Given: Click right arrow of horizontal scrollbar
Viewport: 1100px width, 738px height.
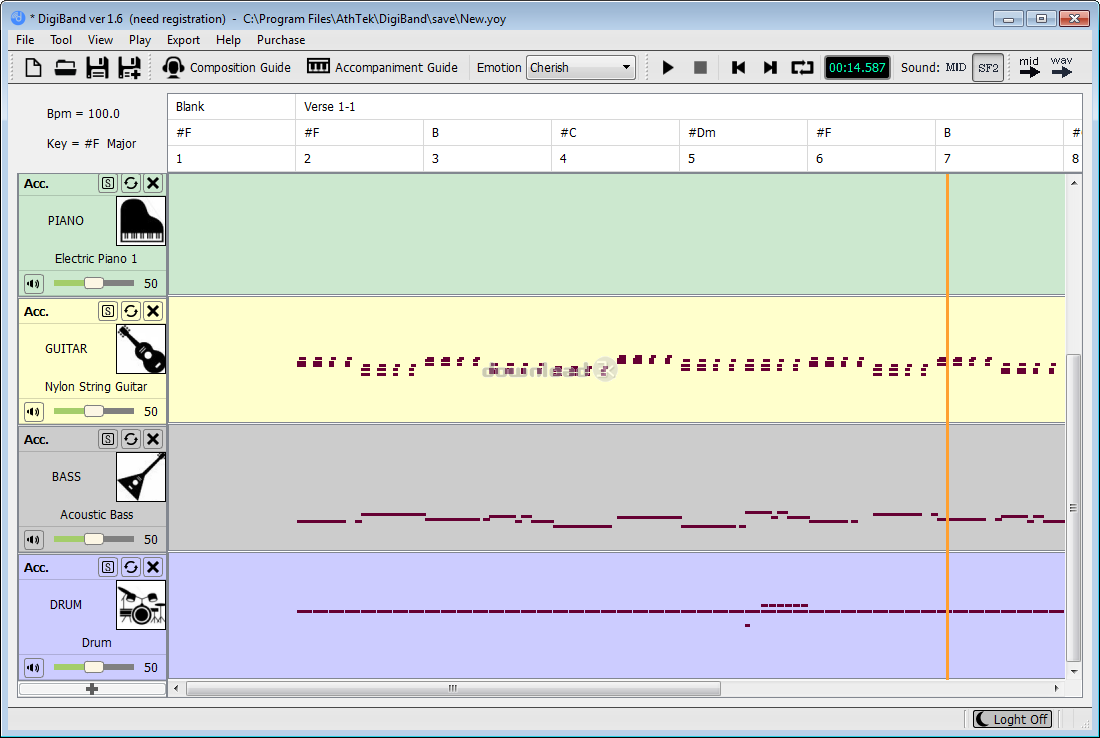Looking at the screenshot, I should pyautogui.click(x=1057, y=689).
